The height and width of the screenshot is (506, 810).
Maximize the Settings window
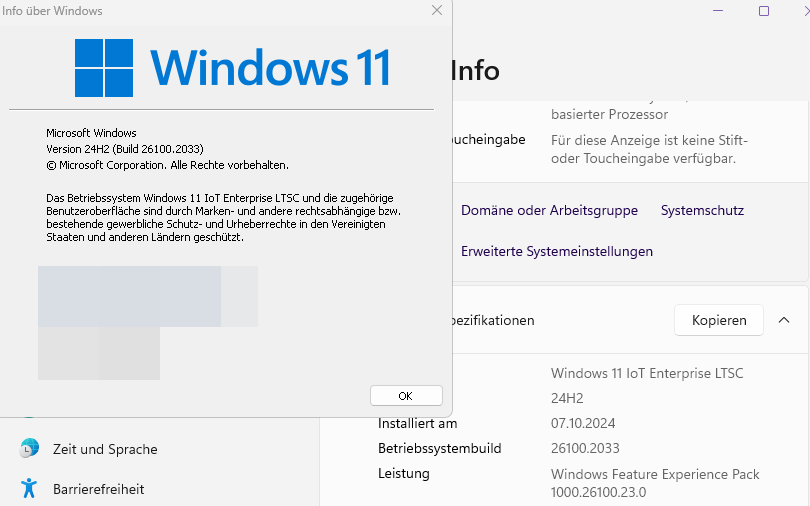764,10
